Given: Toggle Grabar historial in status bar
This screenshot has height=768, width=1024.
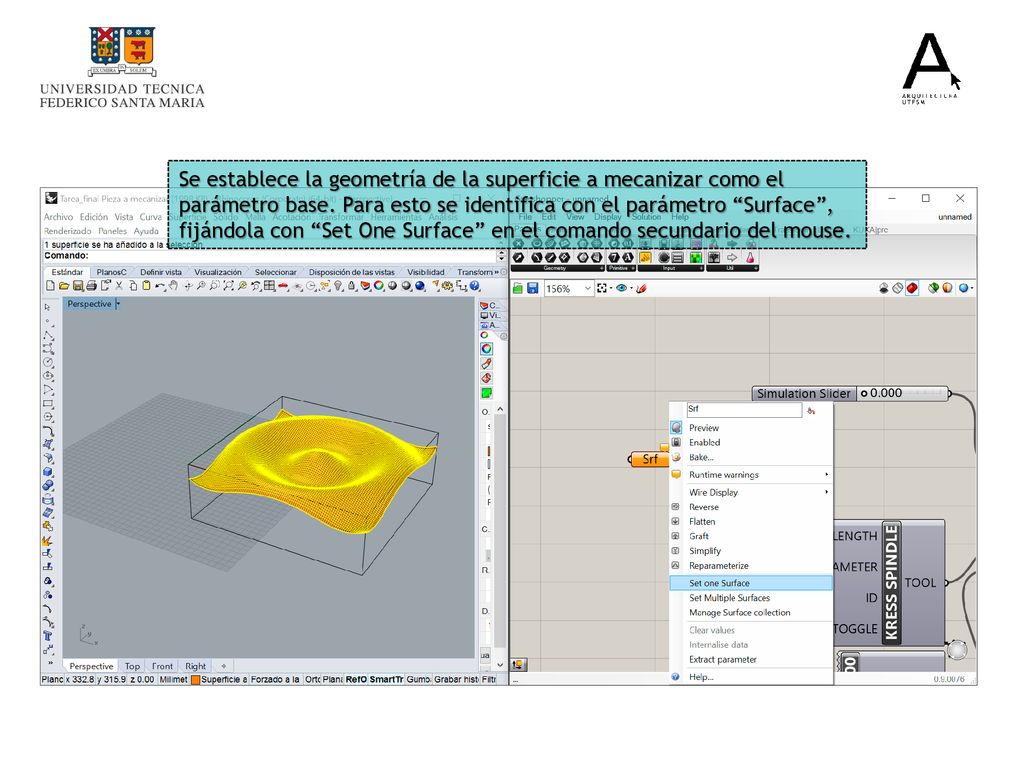Looking at the screenshot, I should [x=456, y=679].
